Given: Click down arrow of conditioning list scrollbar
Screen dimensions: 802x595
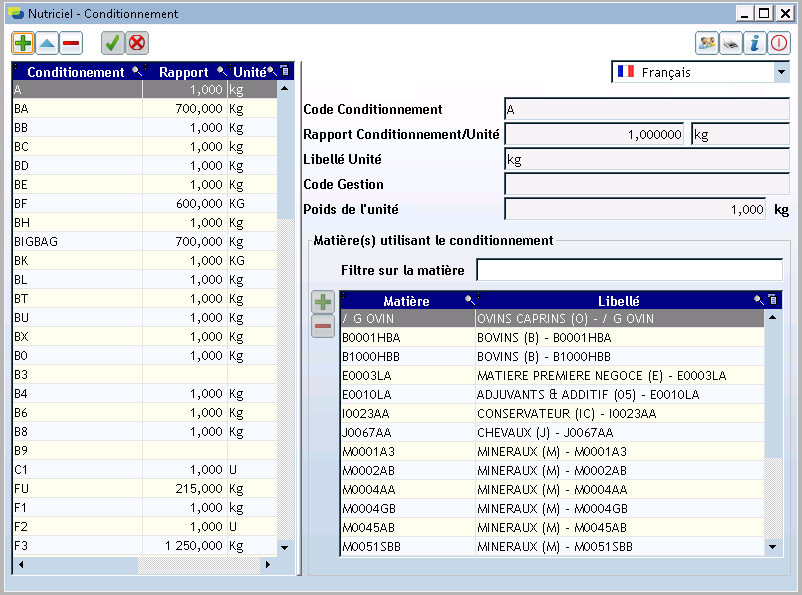Looking at the screenshot, I should pos(285,547).
